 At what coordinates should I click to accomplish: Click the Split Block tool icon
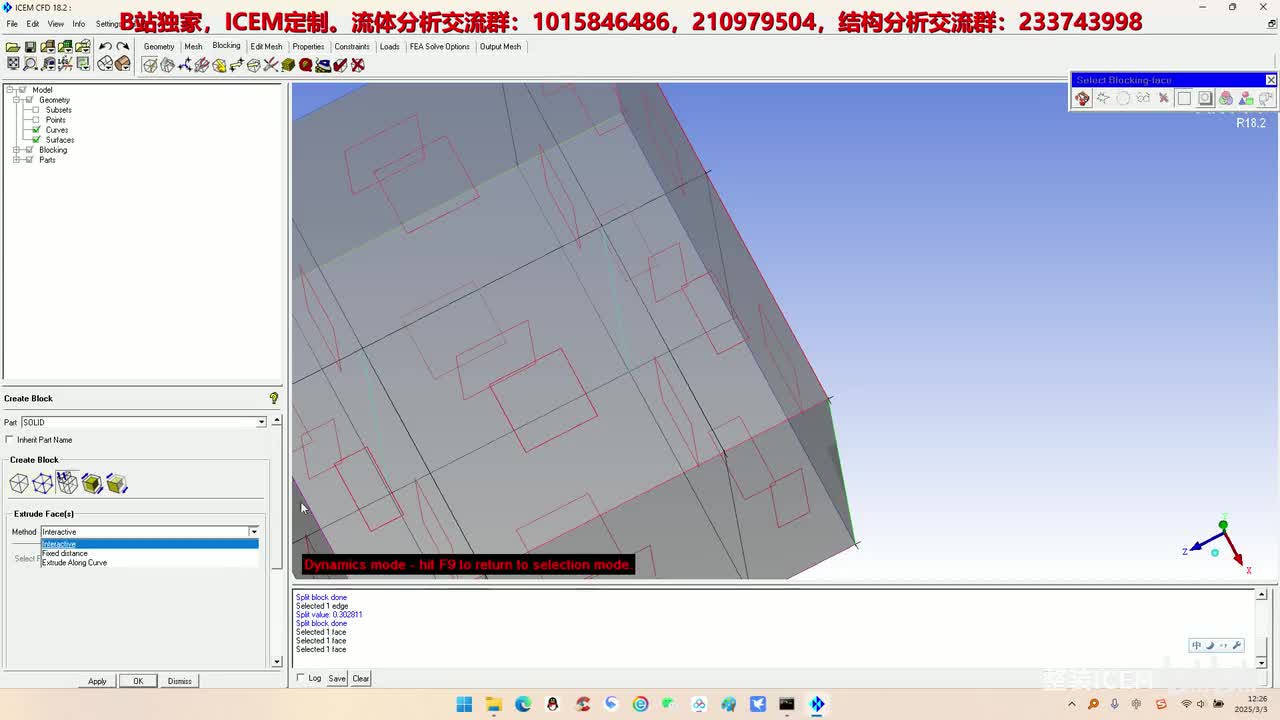point(167,65)
